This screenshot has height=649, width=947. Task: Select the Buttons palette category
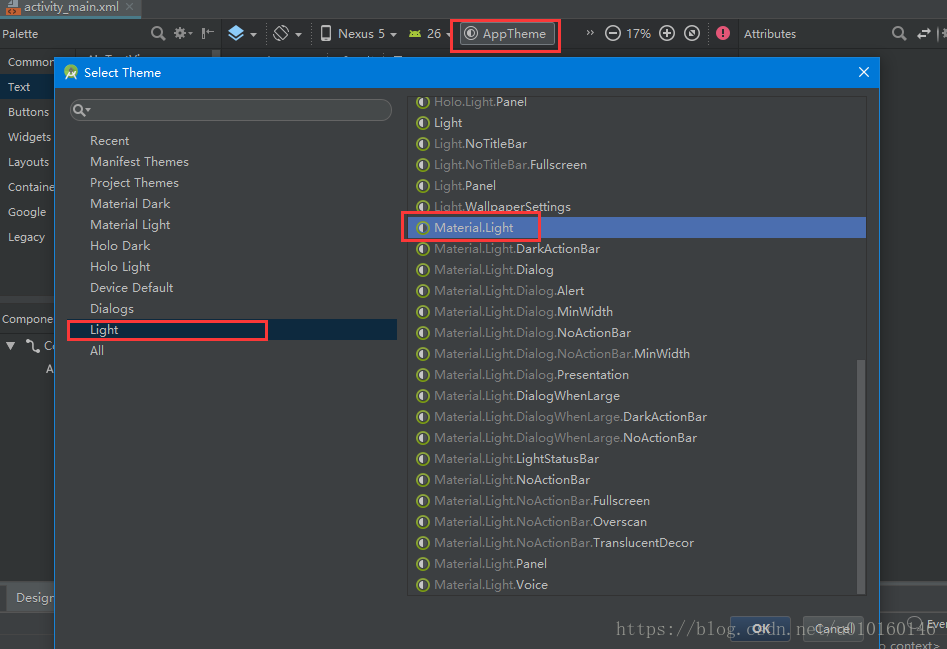28,112
